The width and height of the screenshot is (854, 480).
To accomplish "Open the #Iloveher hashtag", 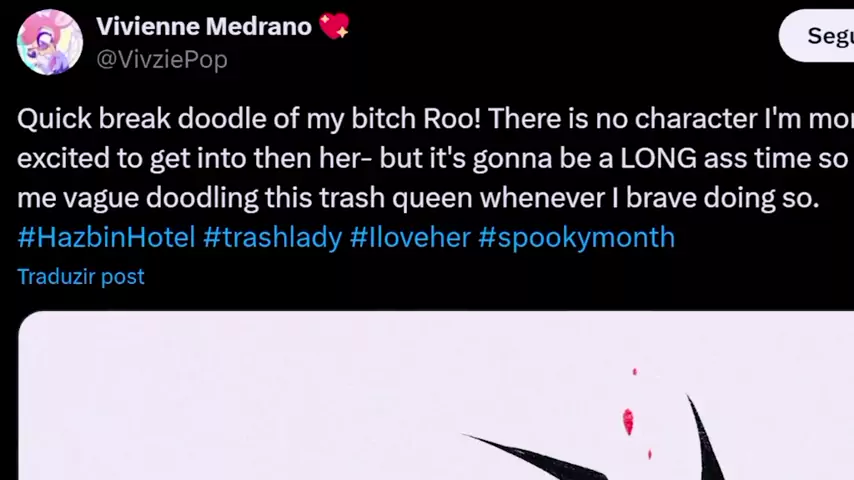I will point(410,237).
